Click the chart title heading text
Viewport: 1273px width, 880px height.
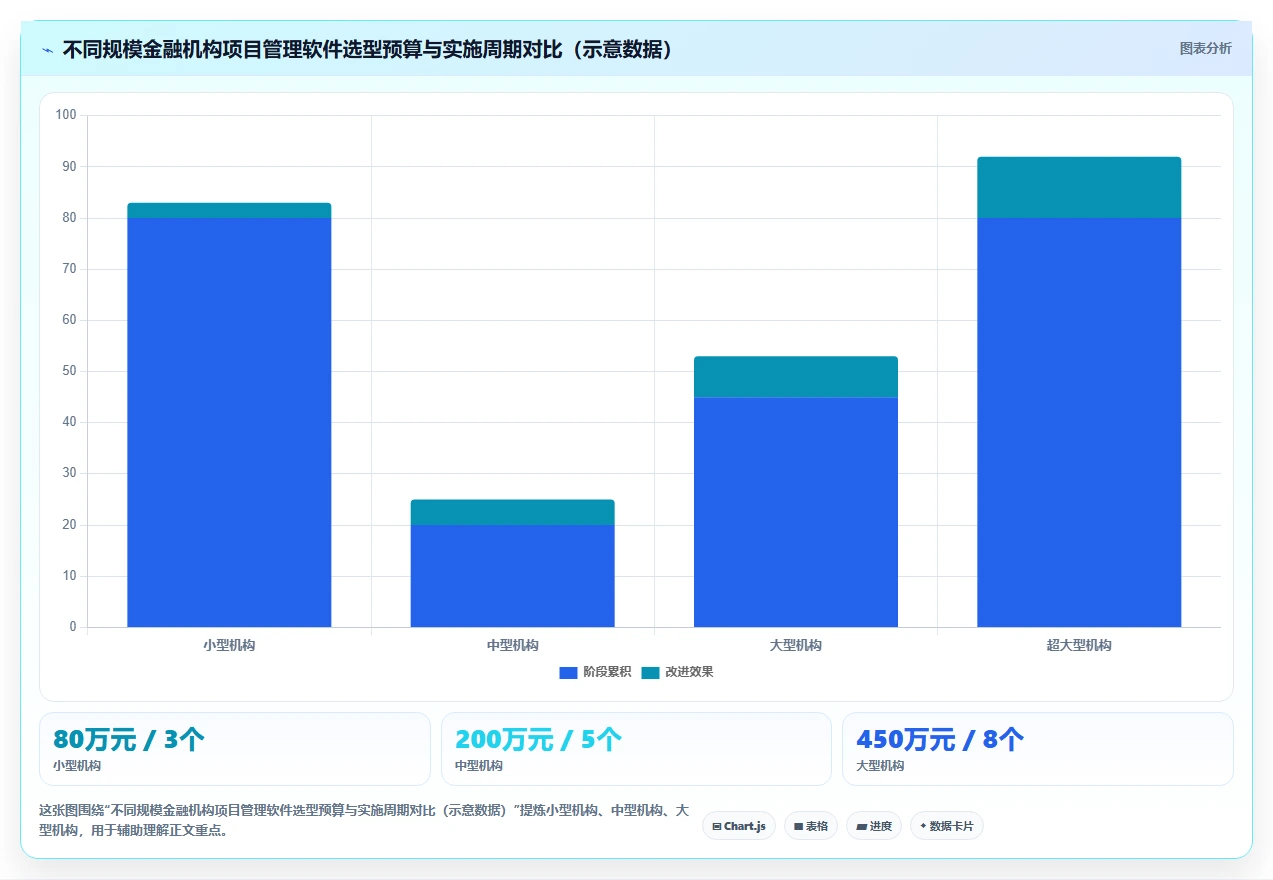(368, 49)
